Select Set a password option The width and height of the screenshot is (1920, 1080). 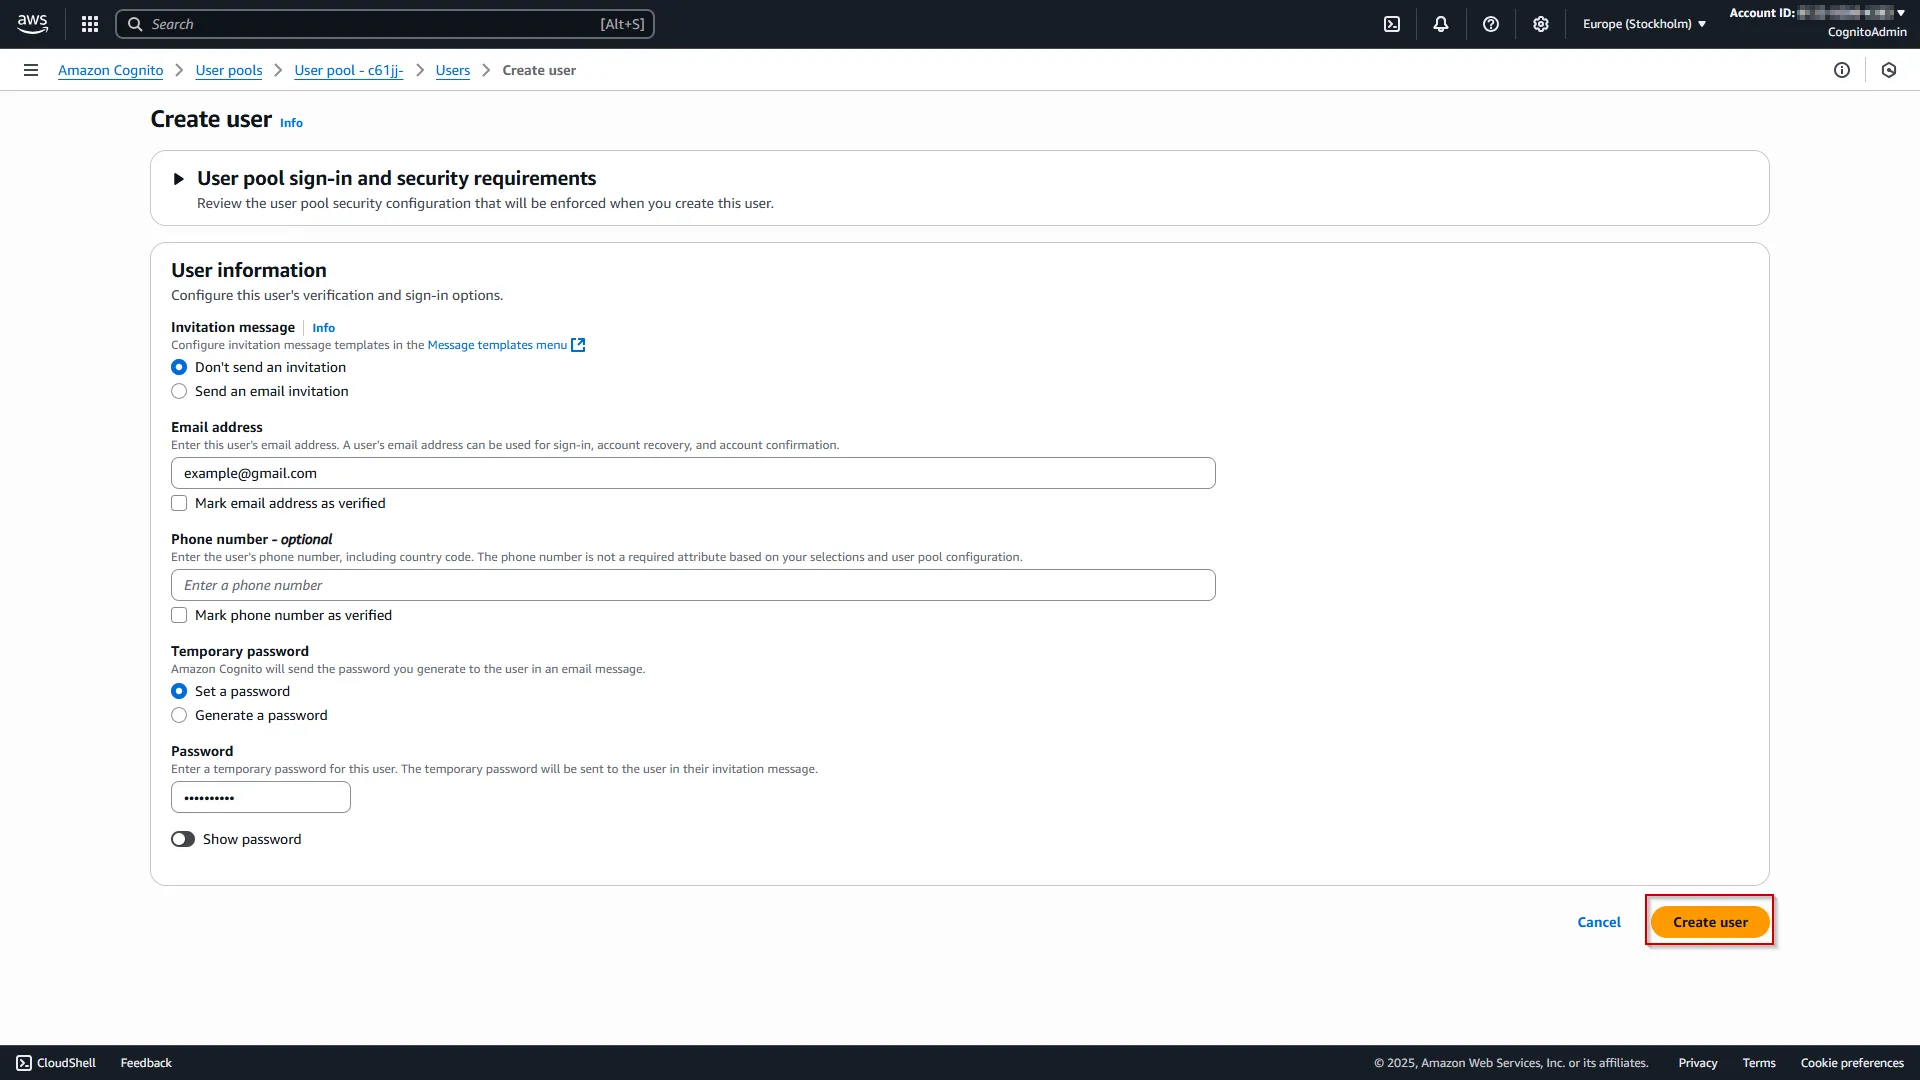point(179,691)
